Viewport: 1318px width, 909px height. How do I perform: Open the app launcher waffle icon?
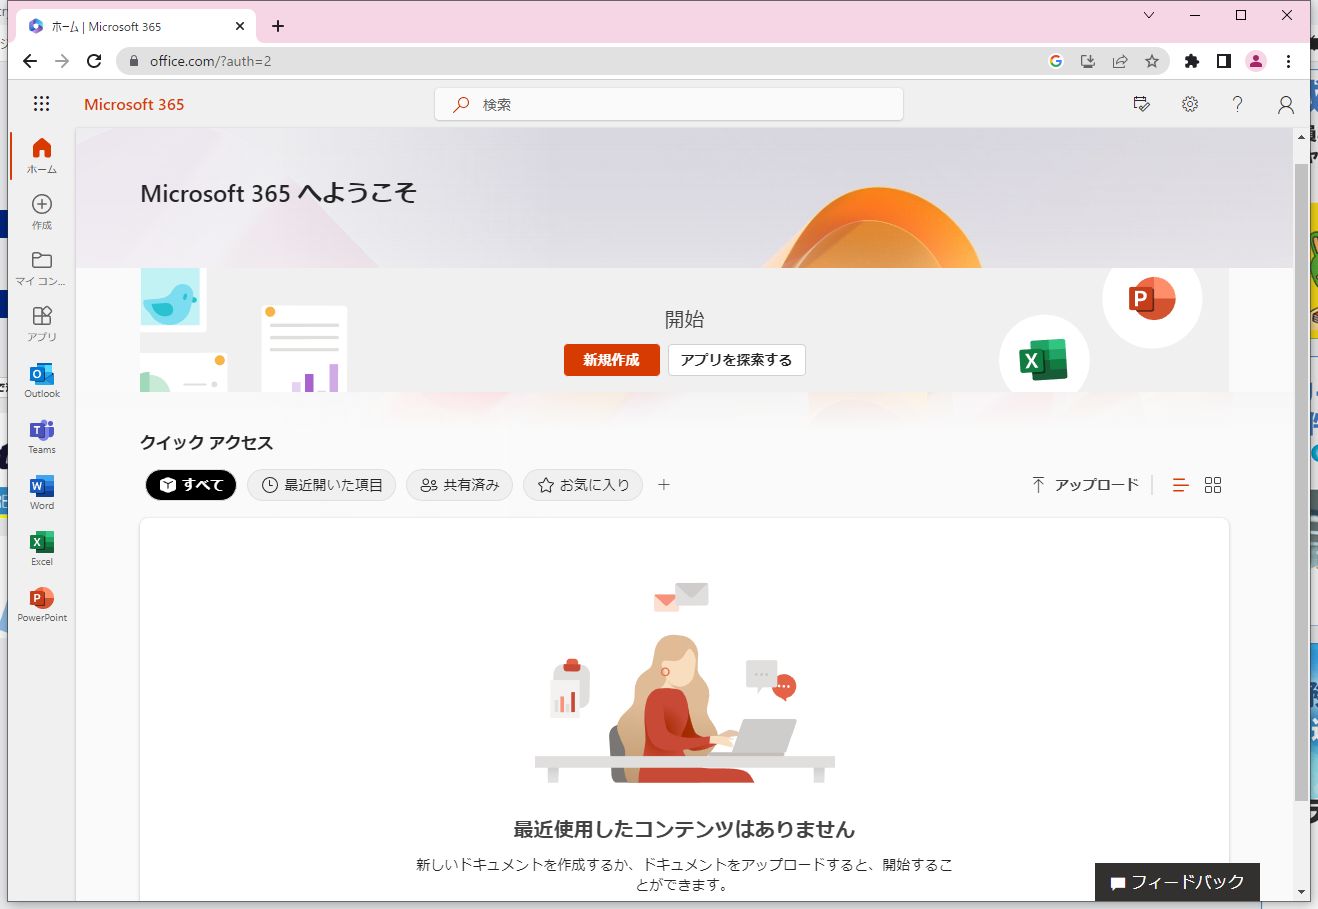tap(41, 104)
